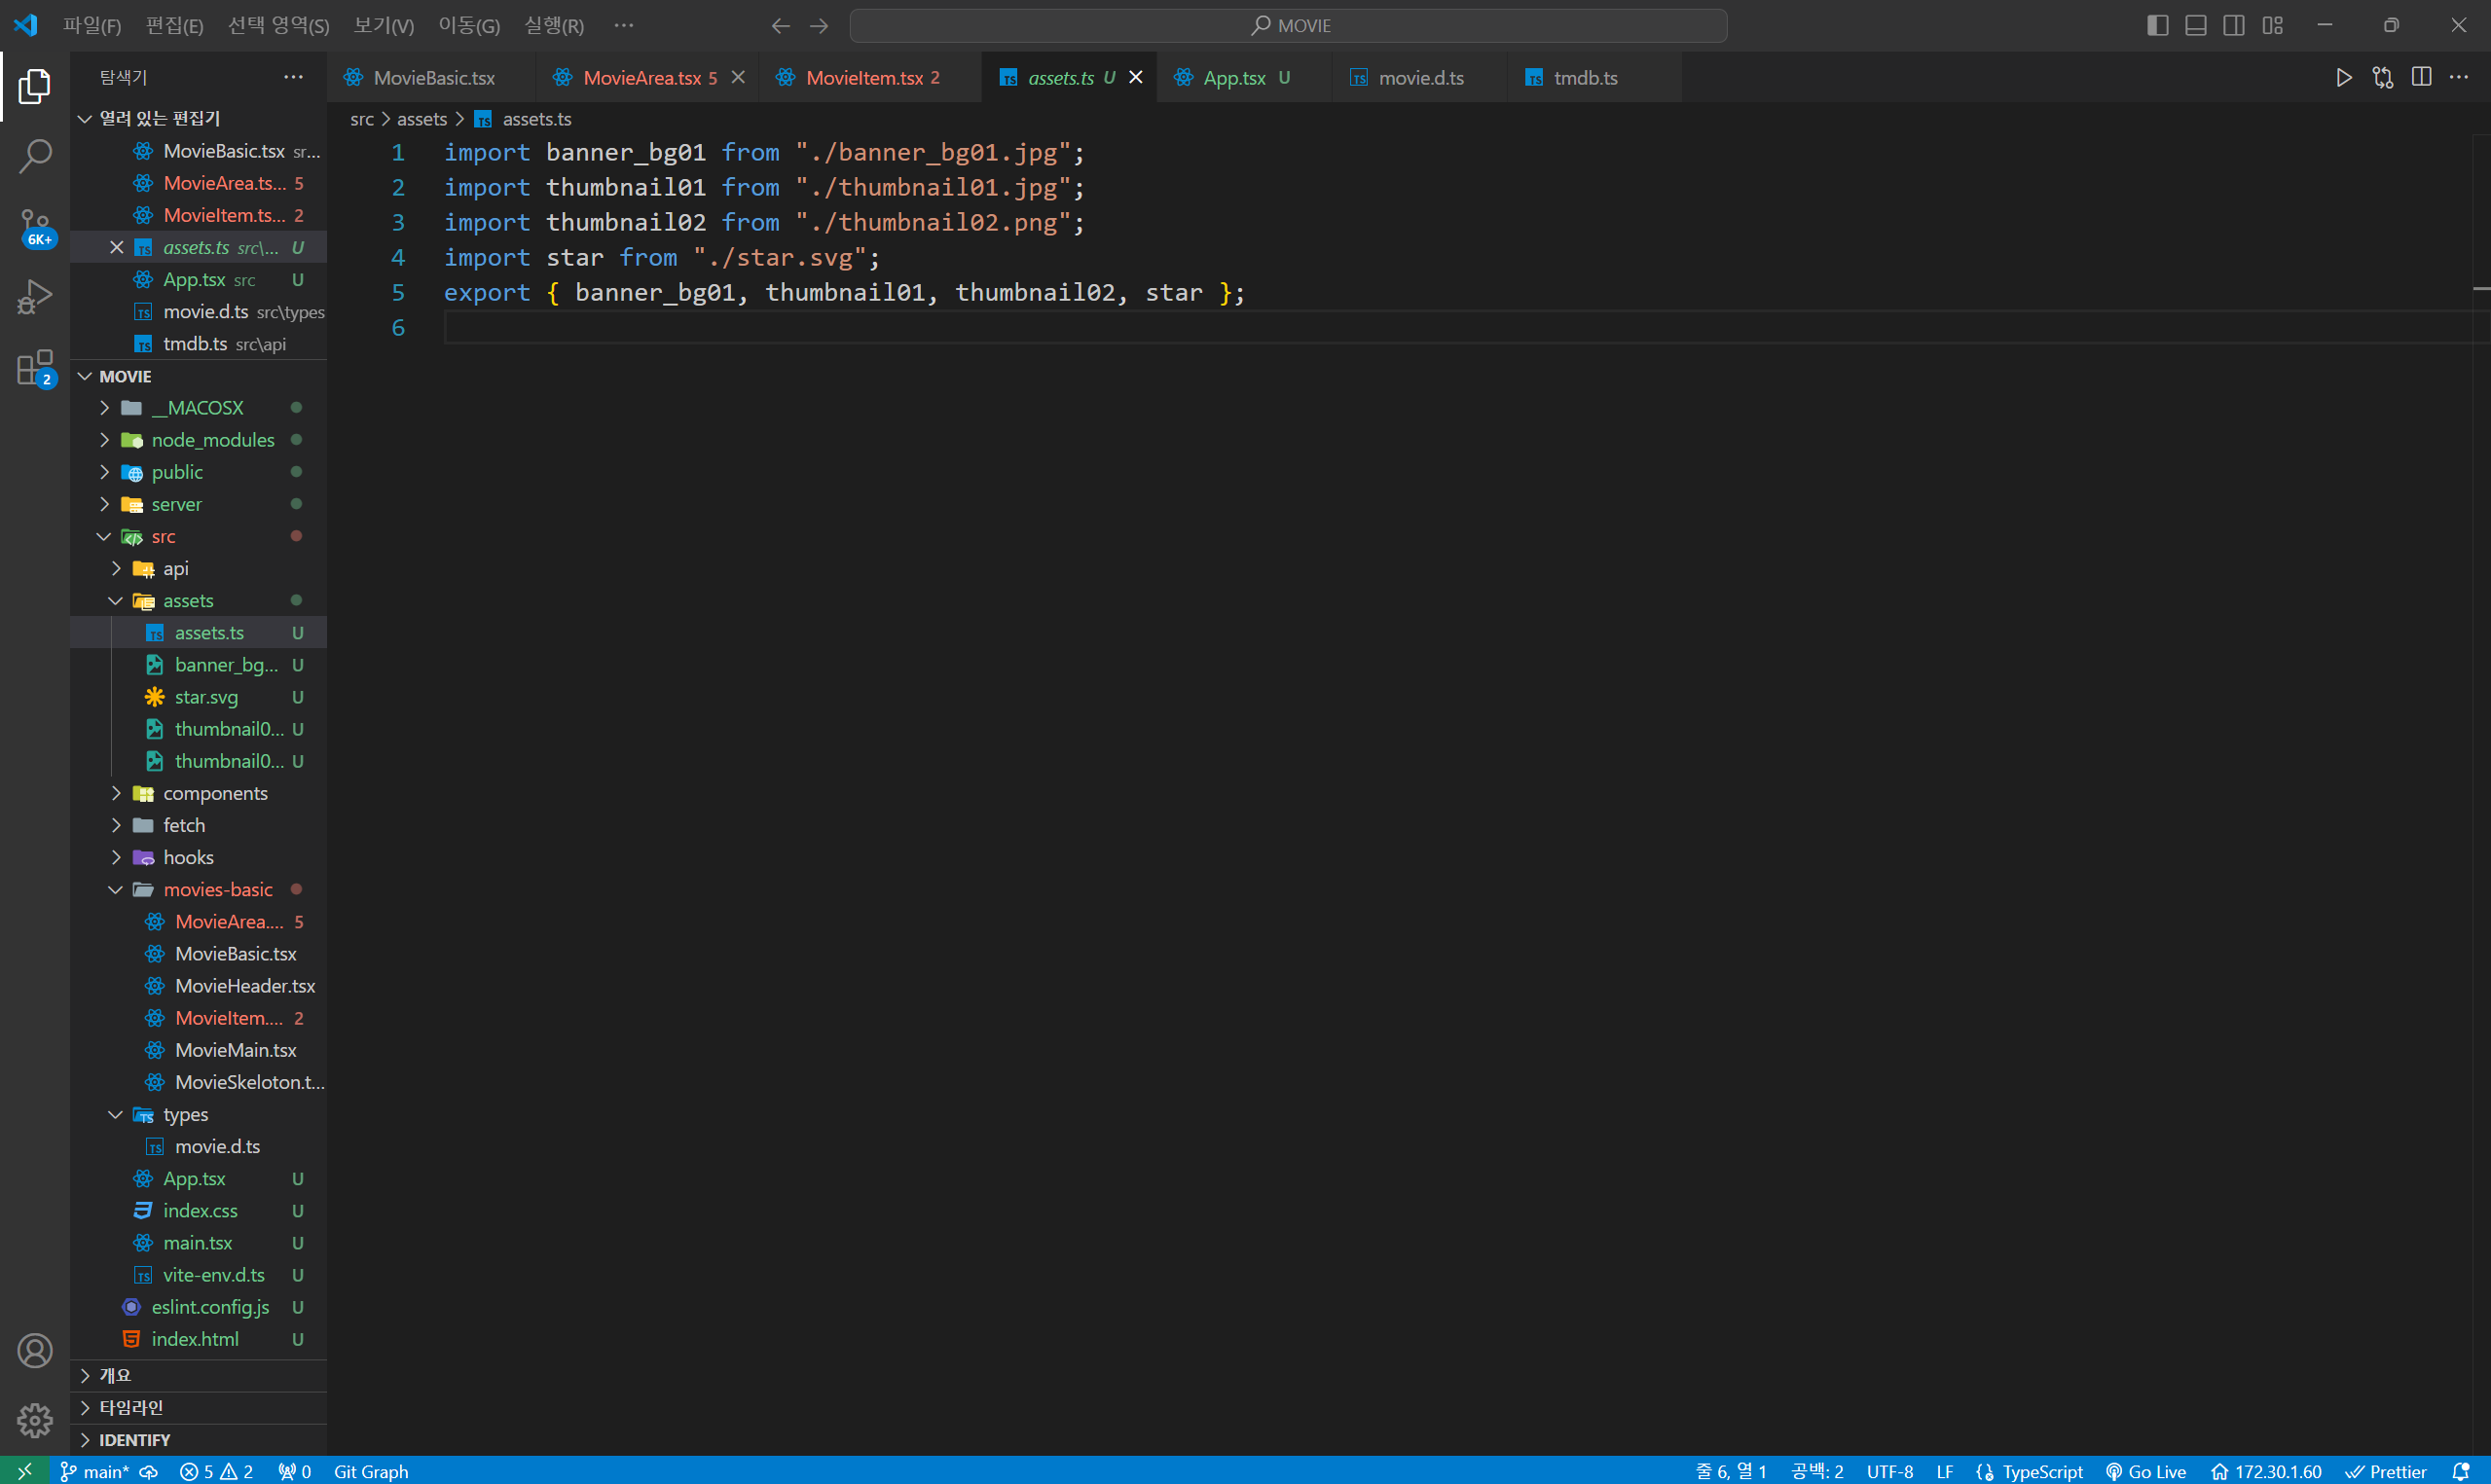Open the Search view in activity bar

coord(35,156)
